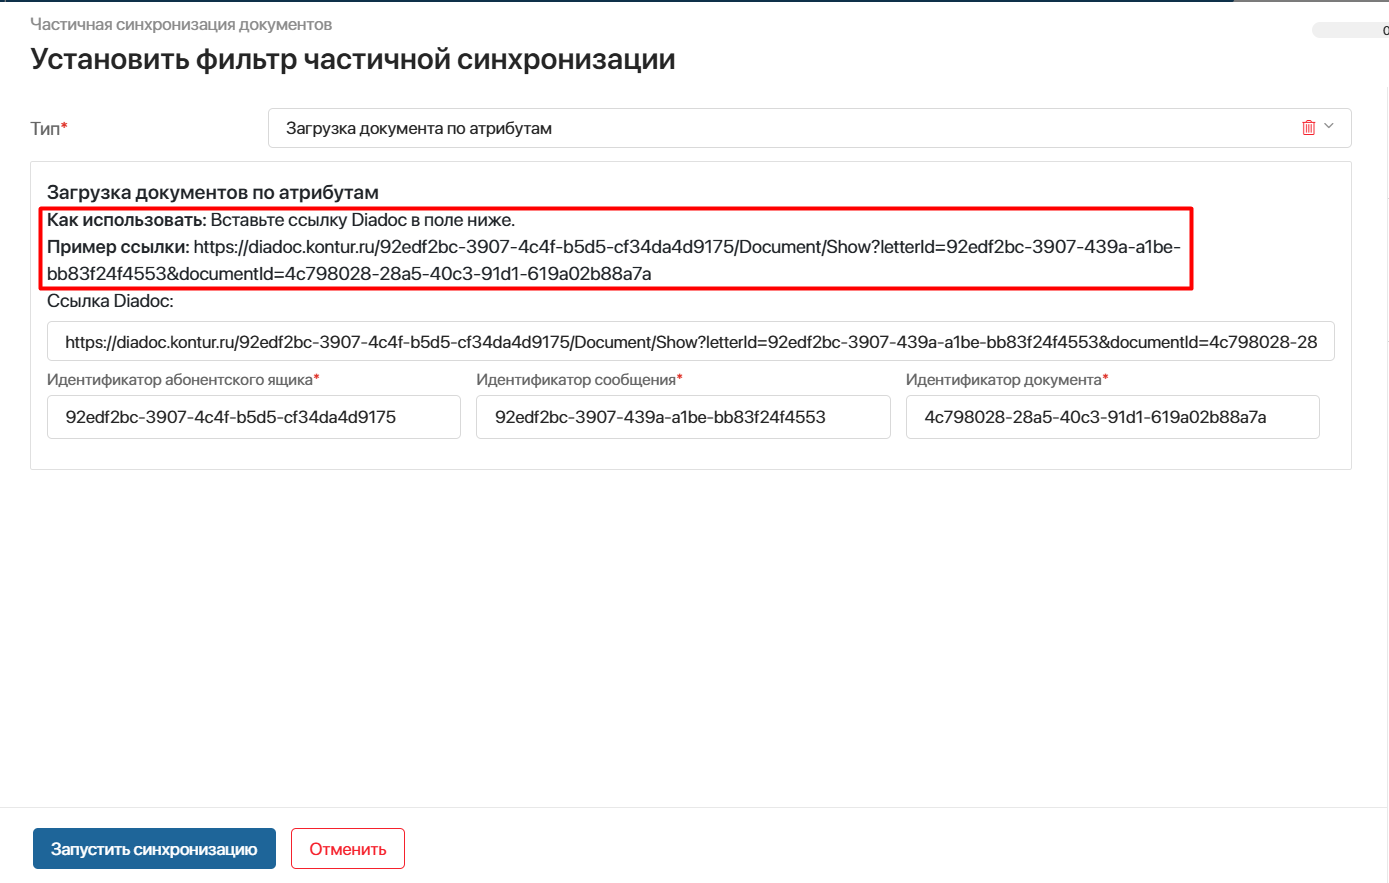
Task: Click the red trash icon in Тип field
Action: (x=1308, y=128)
